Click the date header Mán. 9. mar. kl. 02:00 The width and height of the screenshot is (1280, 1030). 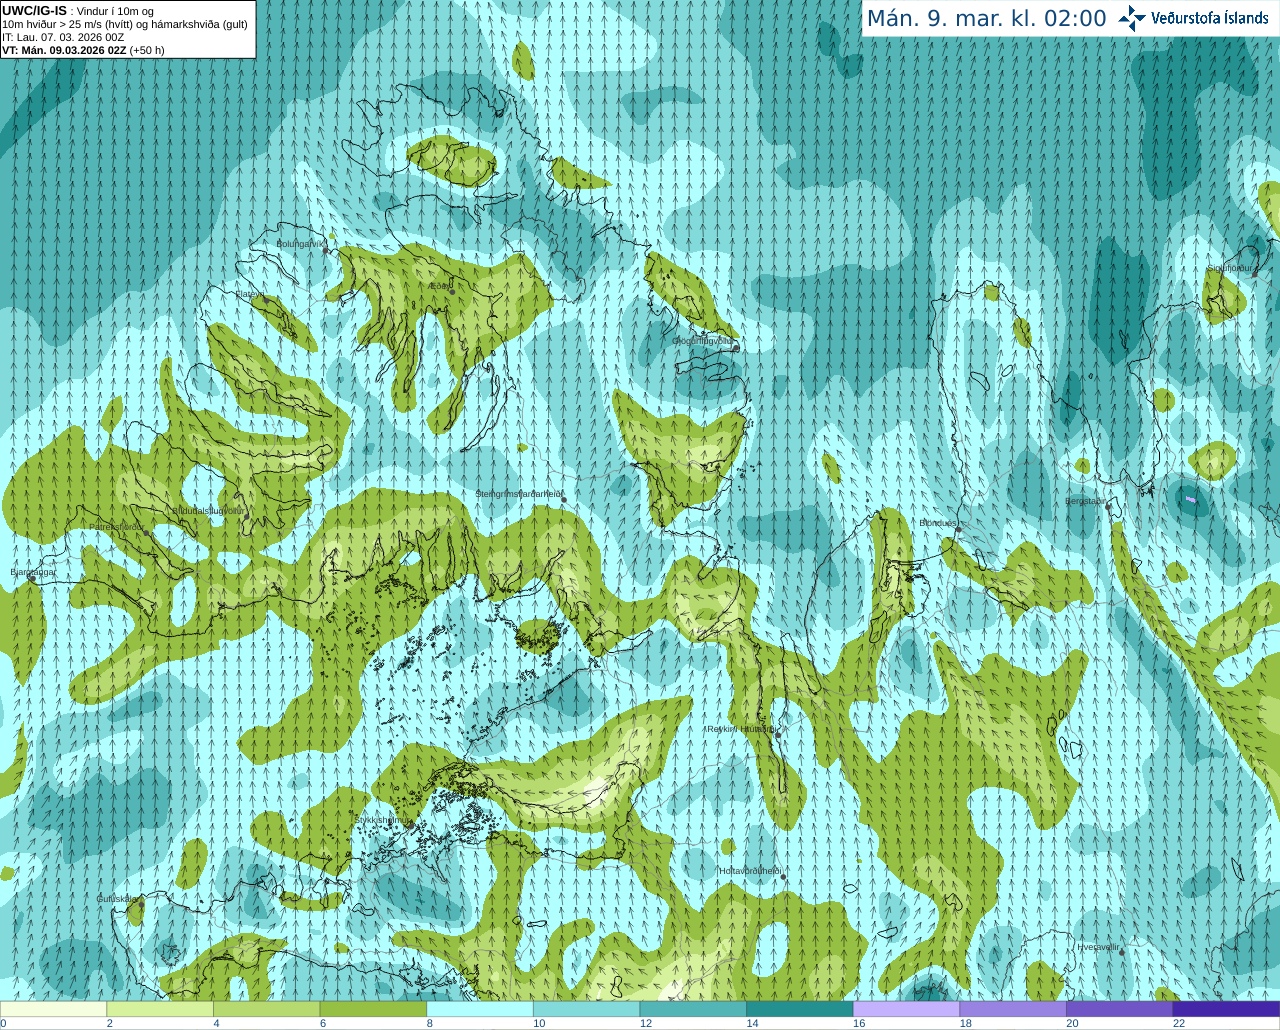(x=986, y=19)
